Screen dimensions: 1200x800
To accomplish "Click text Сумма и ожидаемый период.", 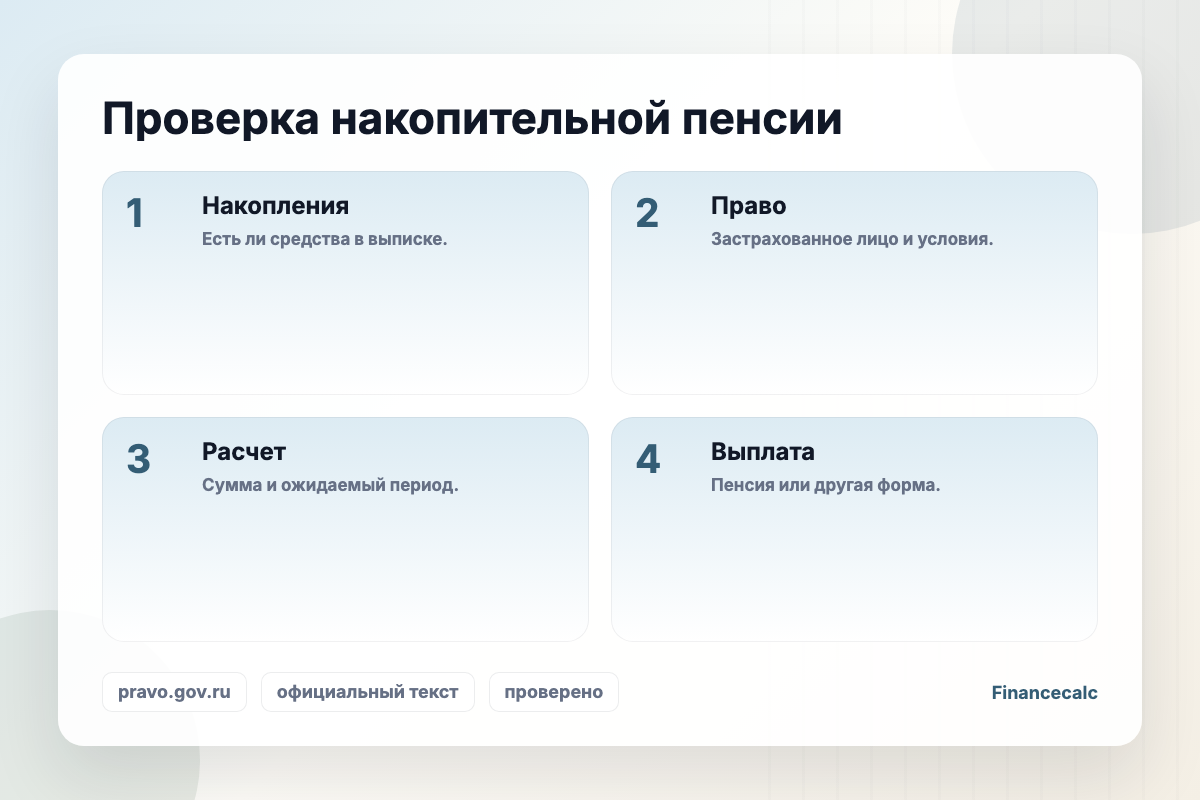I will [330, 486].
